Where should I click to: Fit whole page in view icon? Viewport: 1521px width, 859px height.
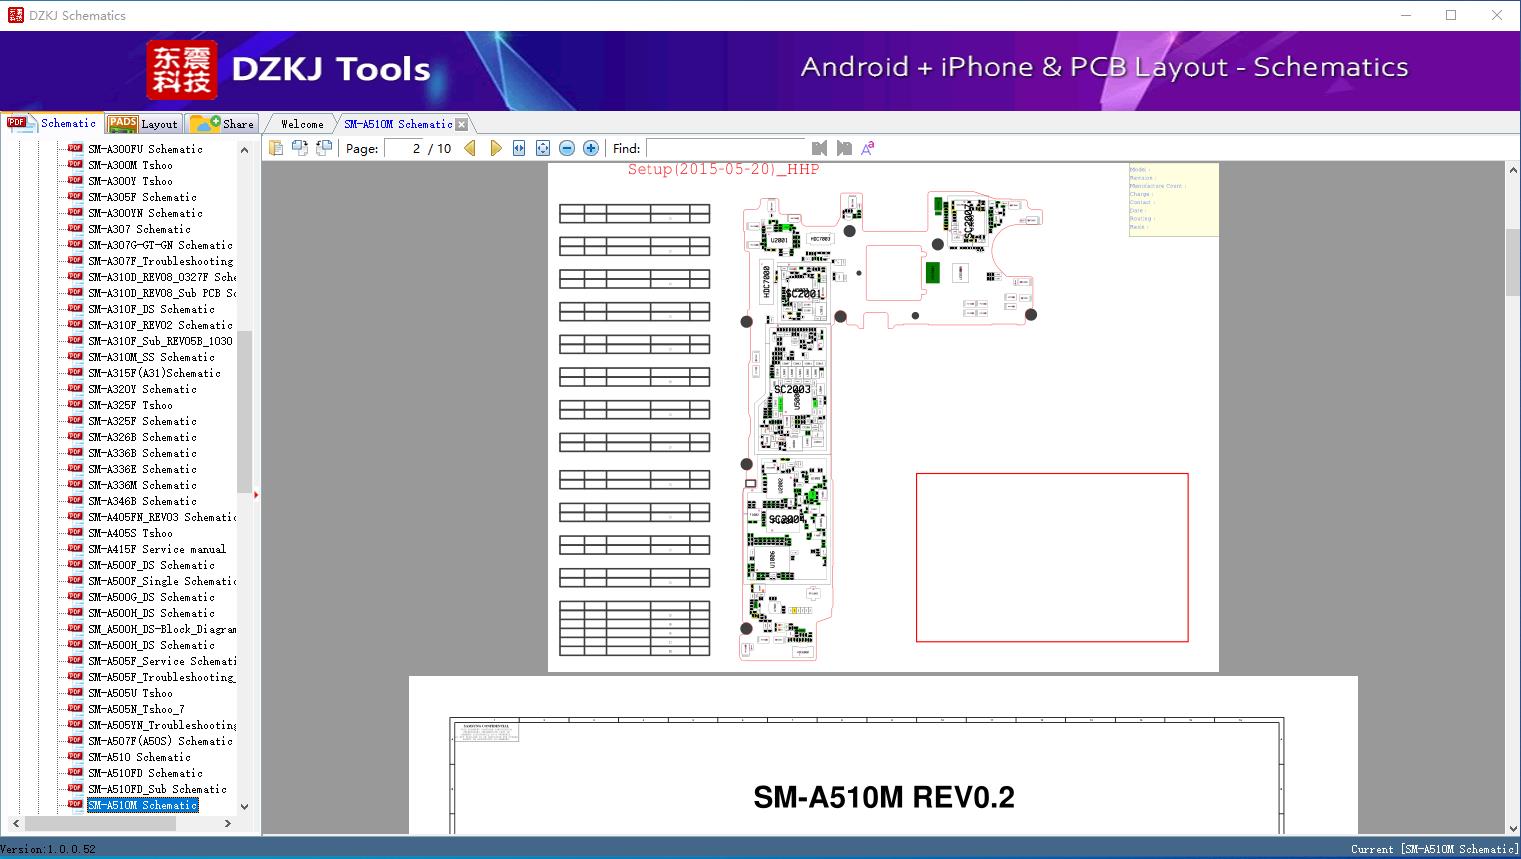pos(543,148)
